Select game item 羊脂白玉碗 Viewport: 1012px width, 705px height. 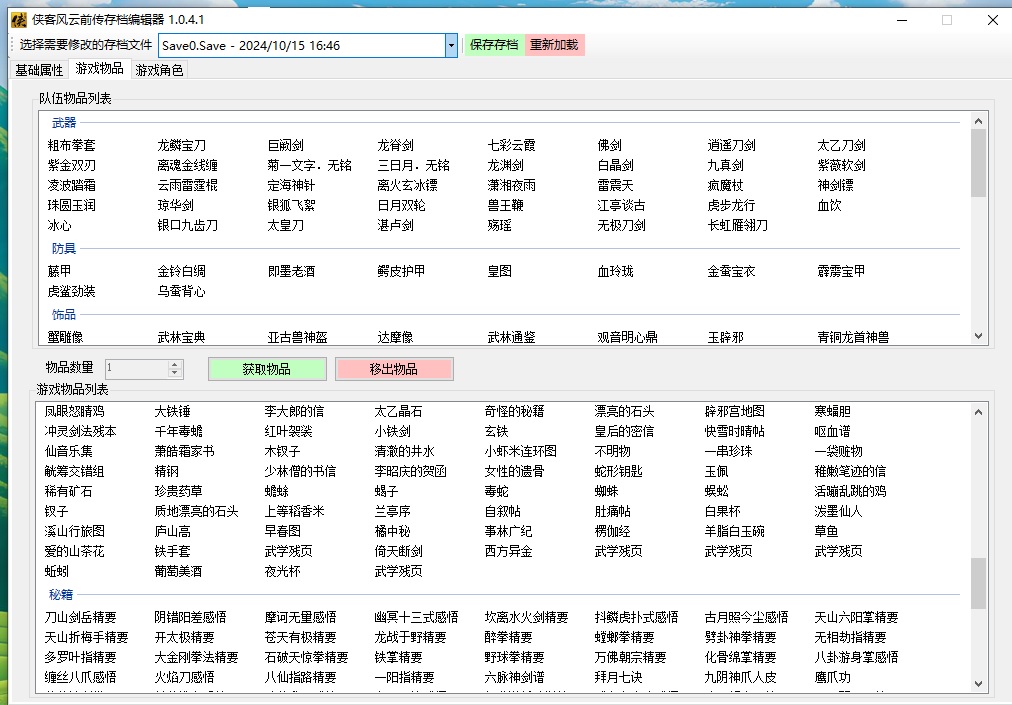coord(735,531)
